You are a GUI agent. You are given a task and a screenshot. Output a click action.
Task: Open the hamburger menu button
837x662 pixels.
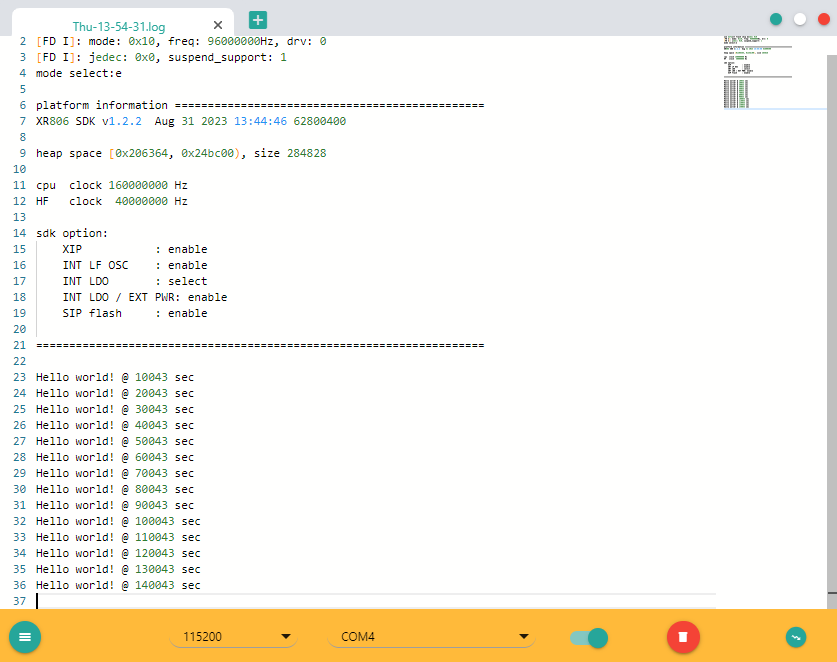[25, 636]
